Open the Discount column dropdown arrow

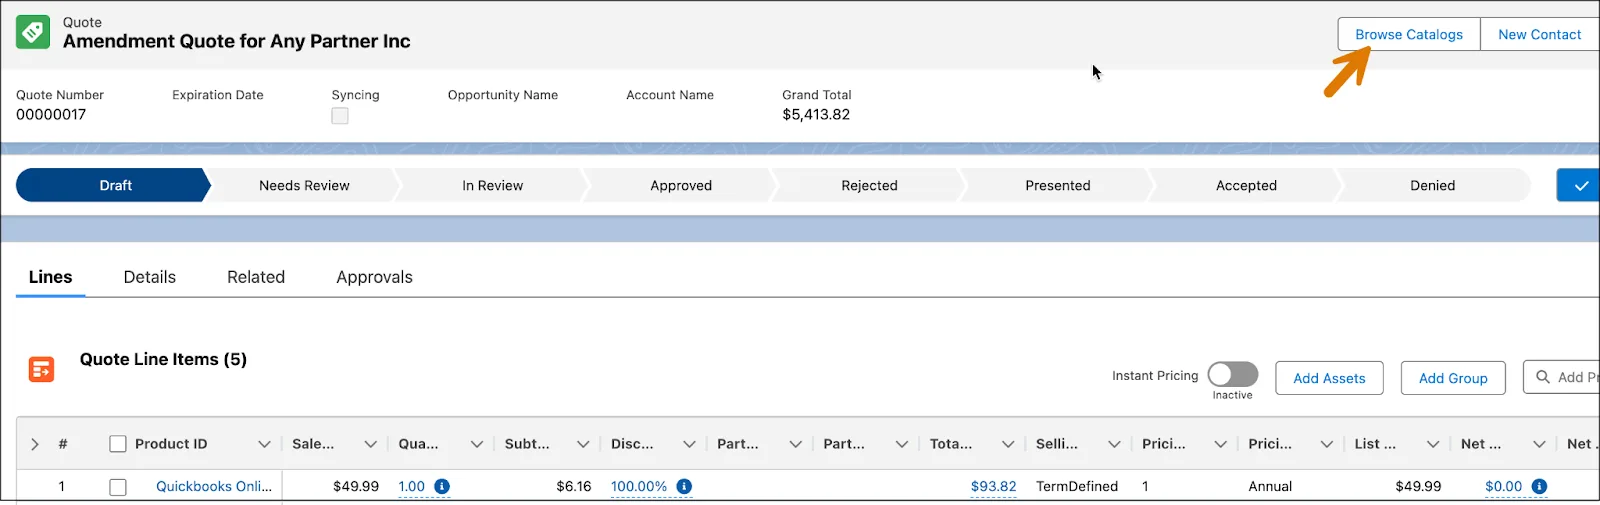point(689,444)
